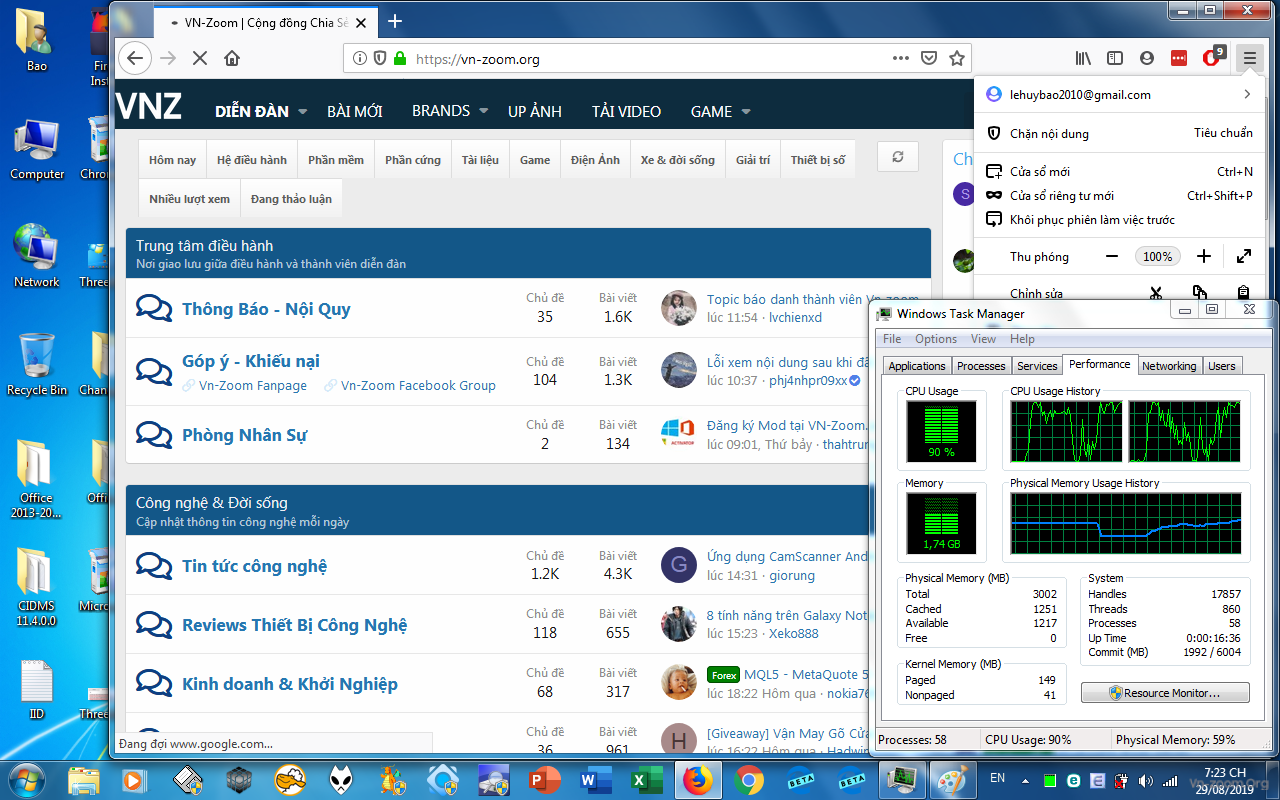Image resolution: width=1280 pixels, height=800 pixels.
Task: Select the Nhiều lượt xem forum tab
Action: coord(189,199)
